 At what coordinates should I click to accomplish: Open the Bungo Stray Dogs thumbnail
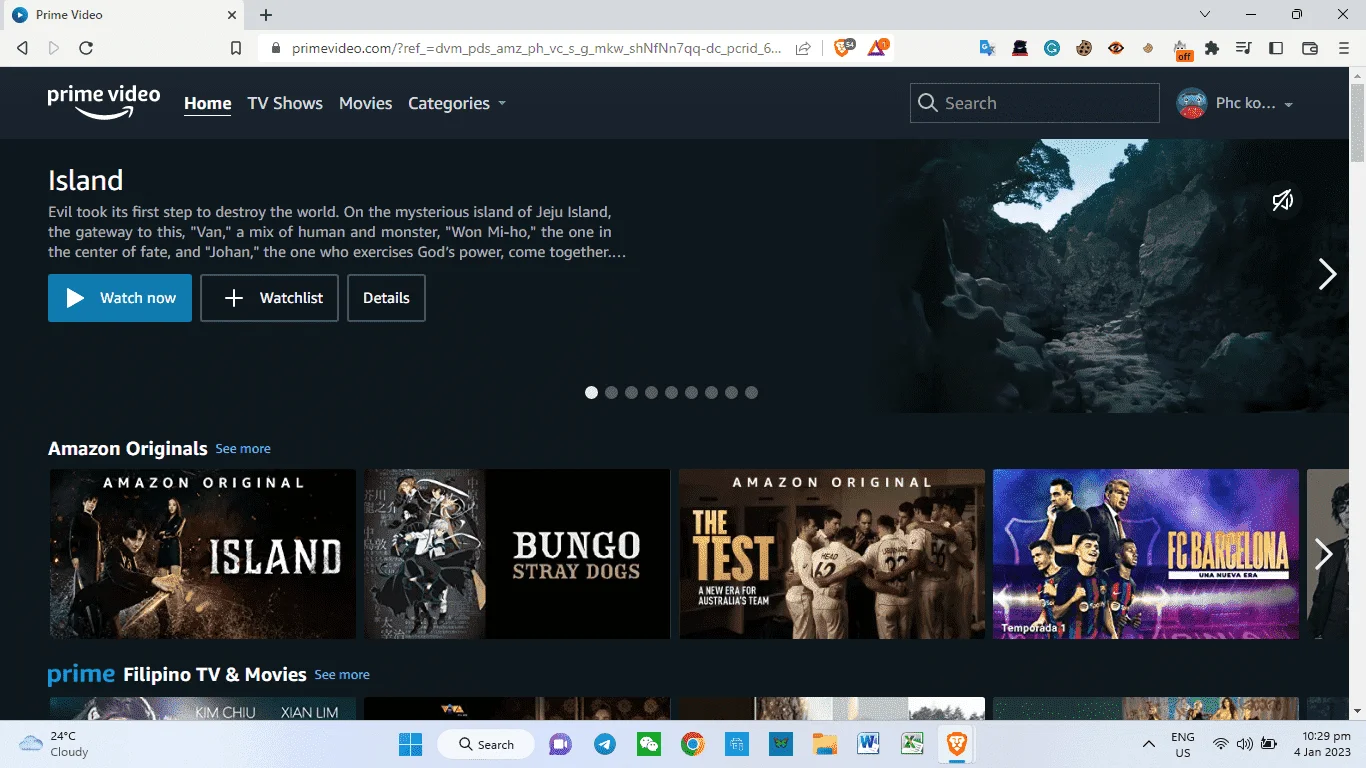[x=517, y=554]
